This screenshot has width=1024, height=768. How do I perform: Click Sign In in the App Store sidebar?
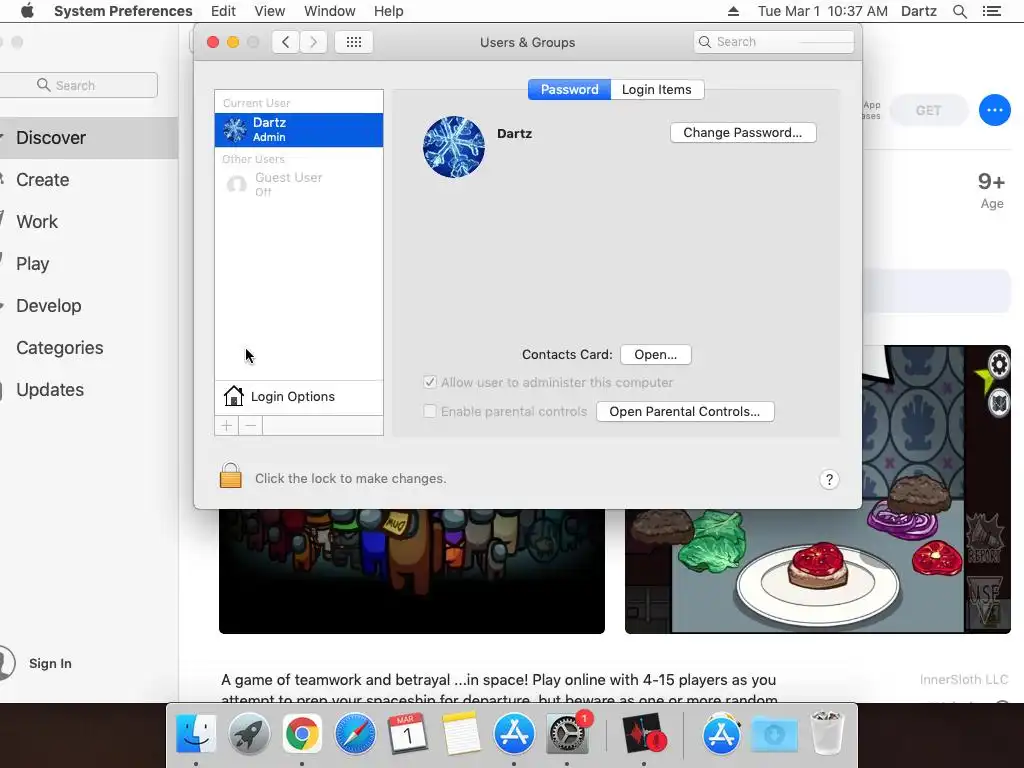click(50, 664)
